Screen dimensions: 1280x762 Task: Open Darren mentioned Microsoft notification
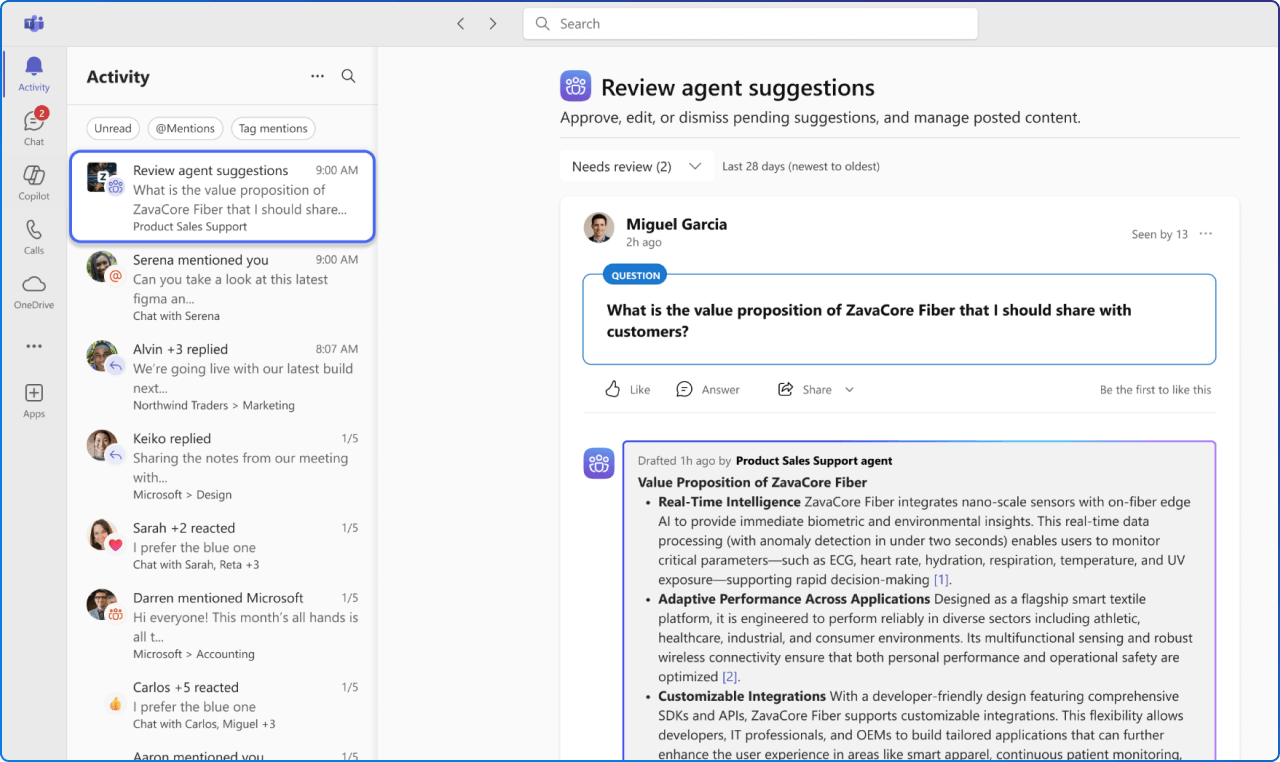[222, 625]
